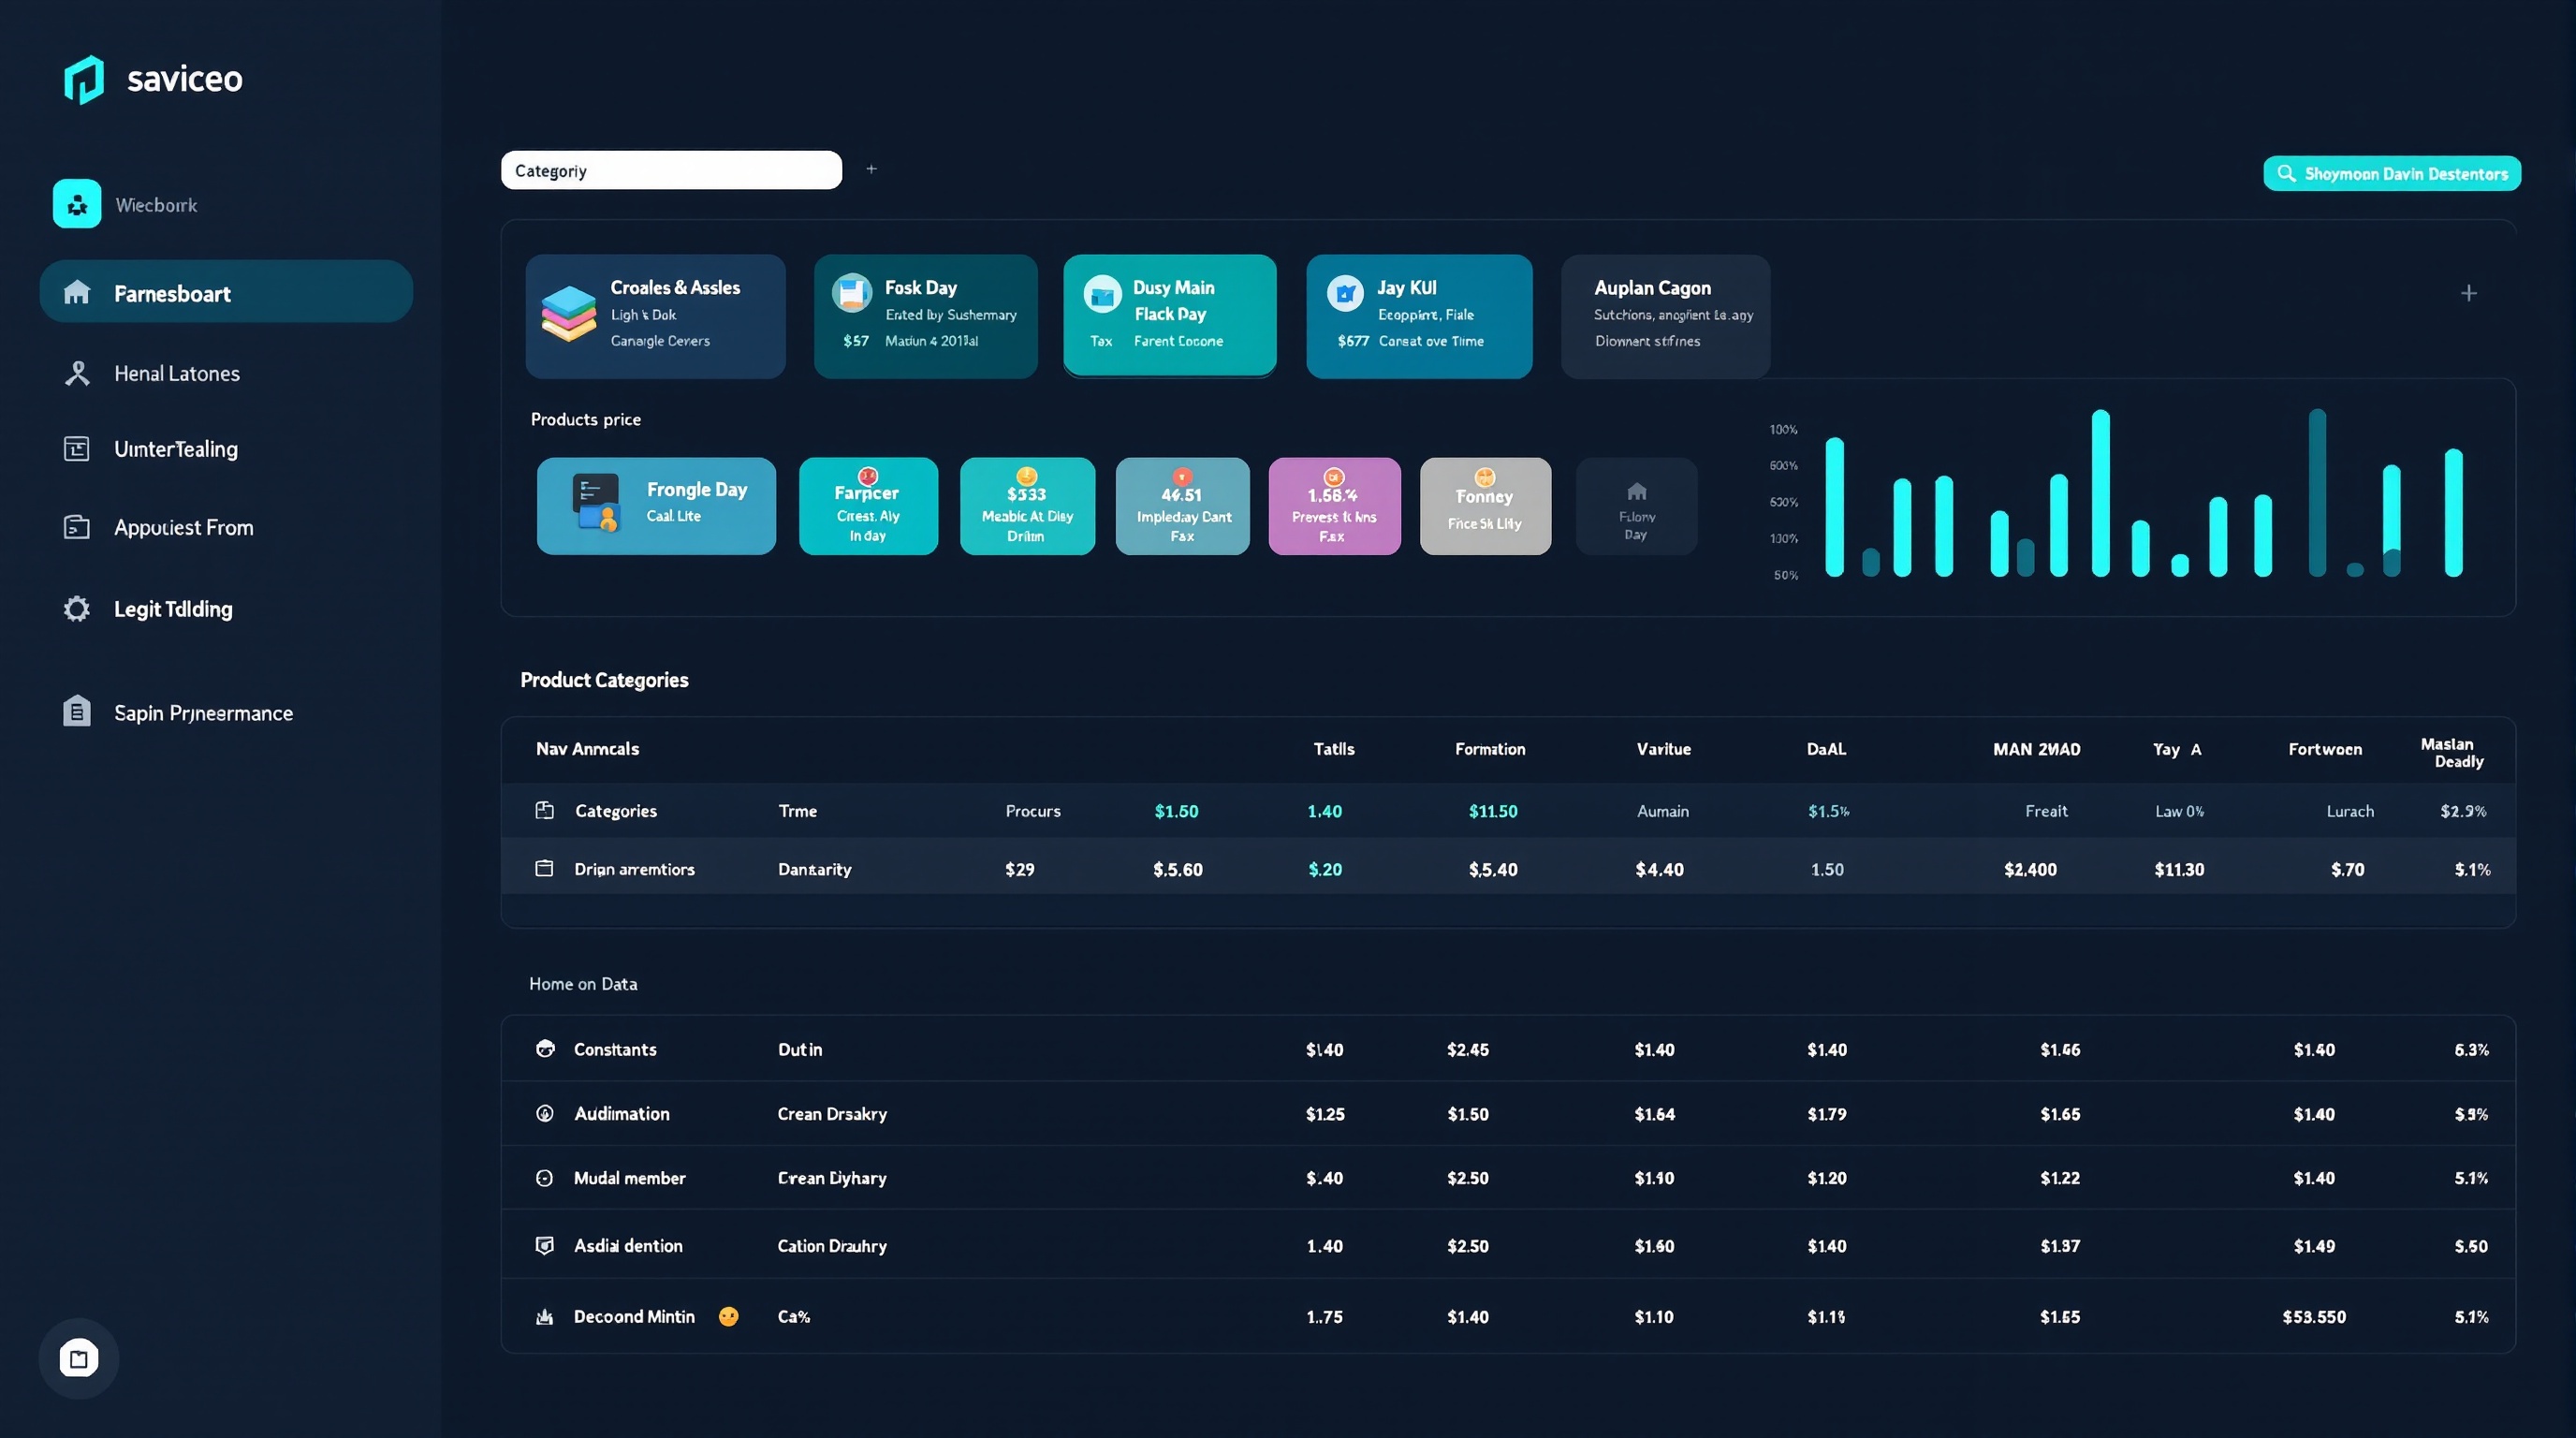2576x1438 pixels.
Task: Click $11.50 in Categories row
Action: [1493, 811]
